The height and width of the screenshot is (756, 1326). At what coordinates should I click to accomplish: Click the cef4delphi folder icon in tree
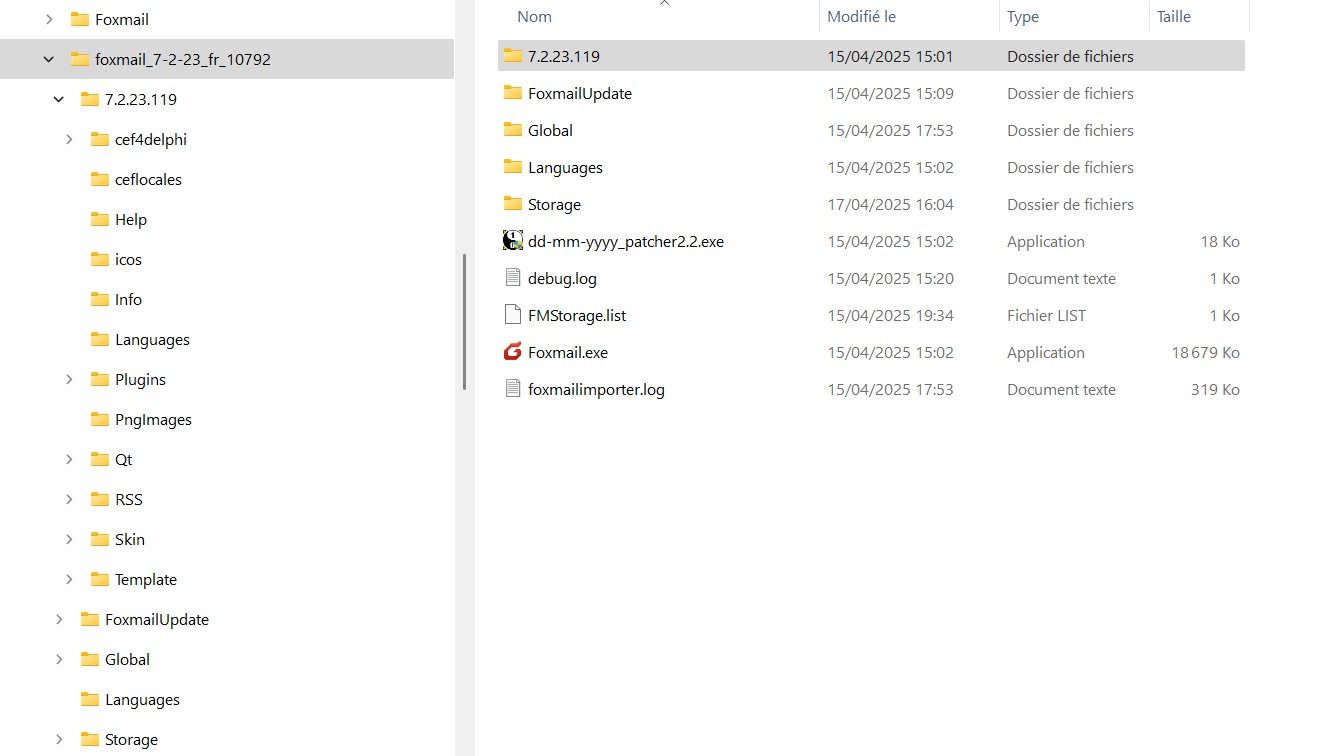pyautogui.click(x=100, y=139)
